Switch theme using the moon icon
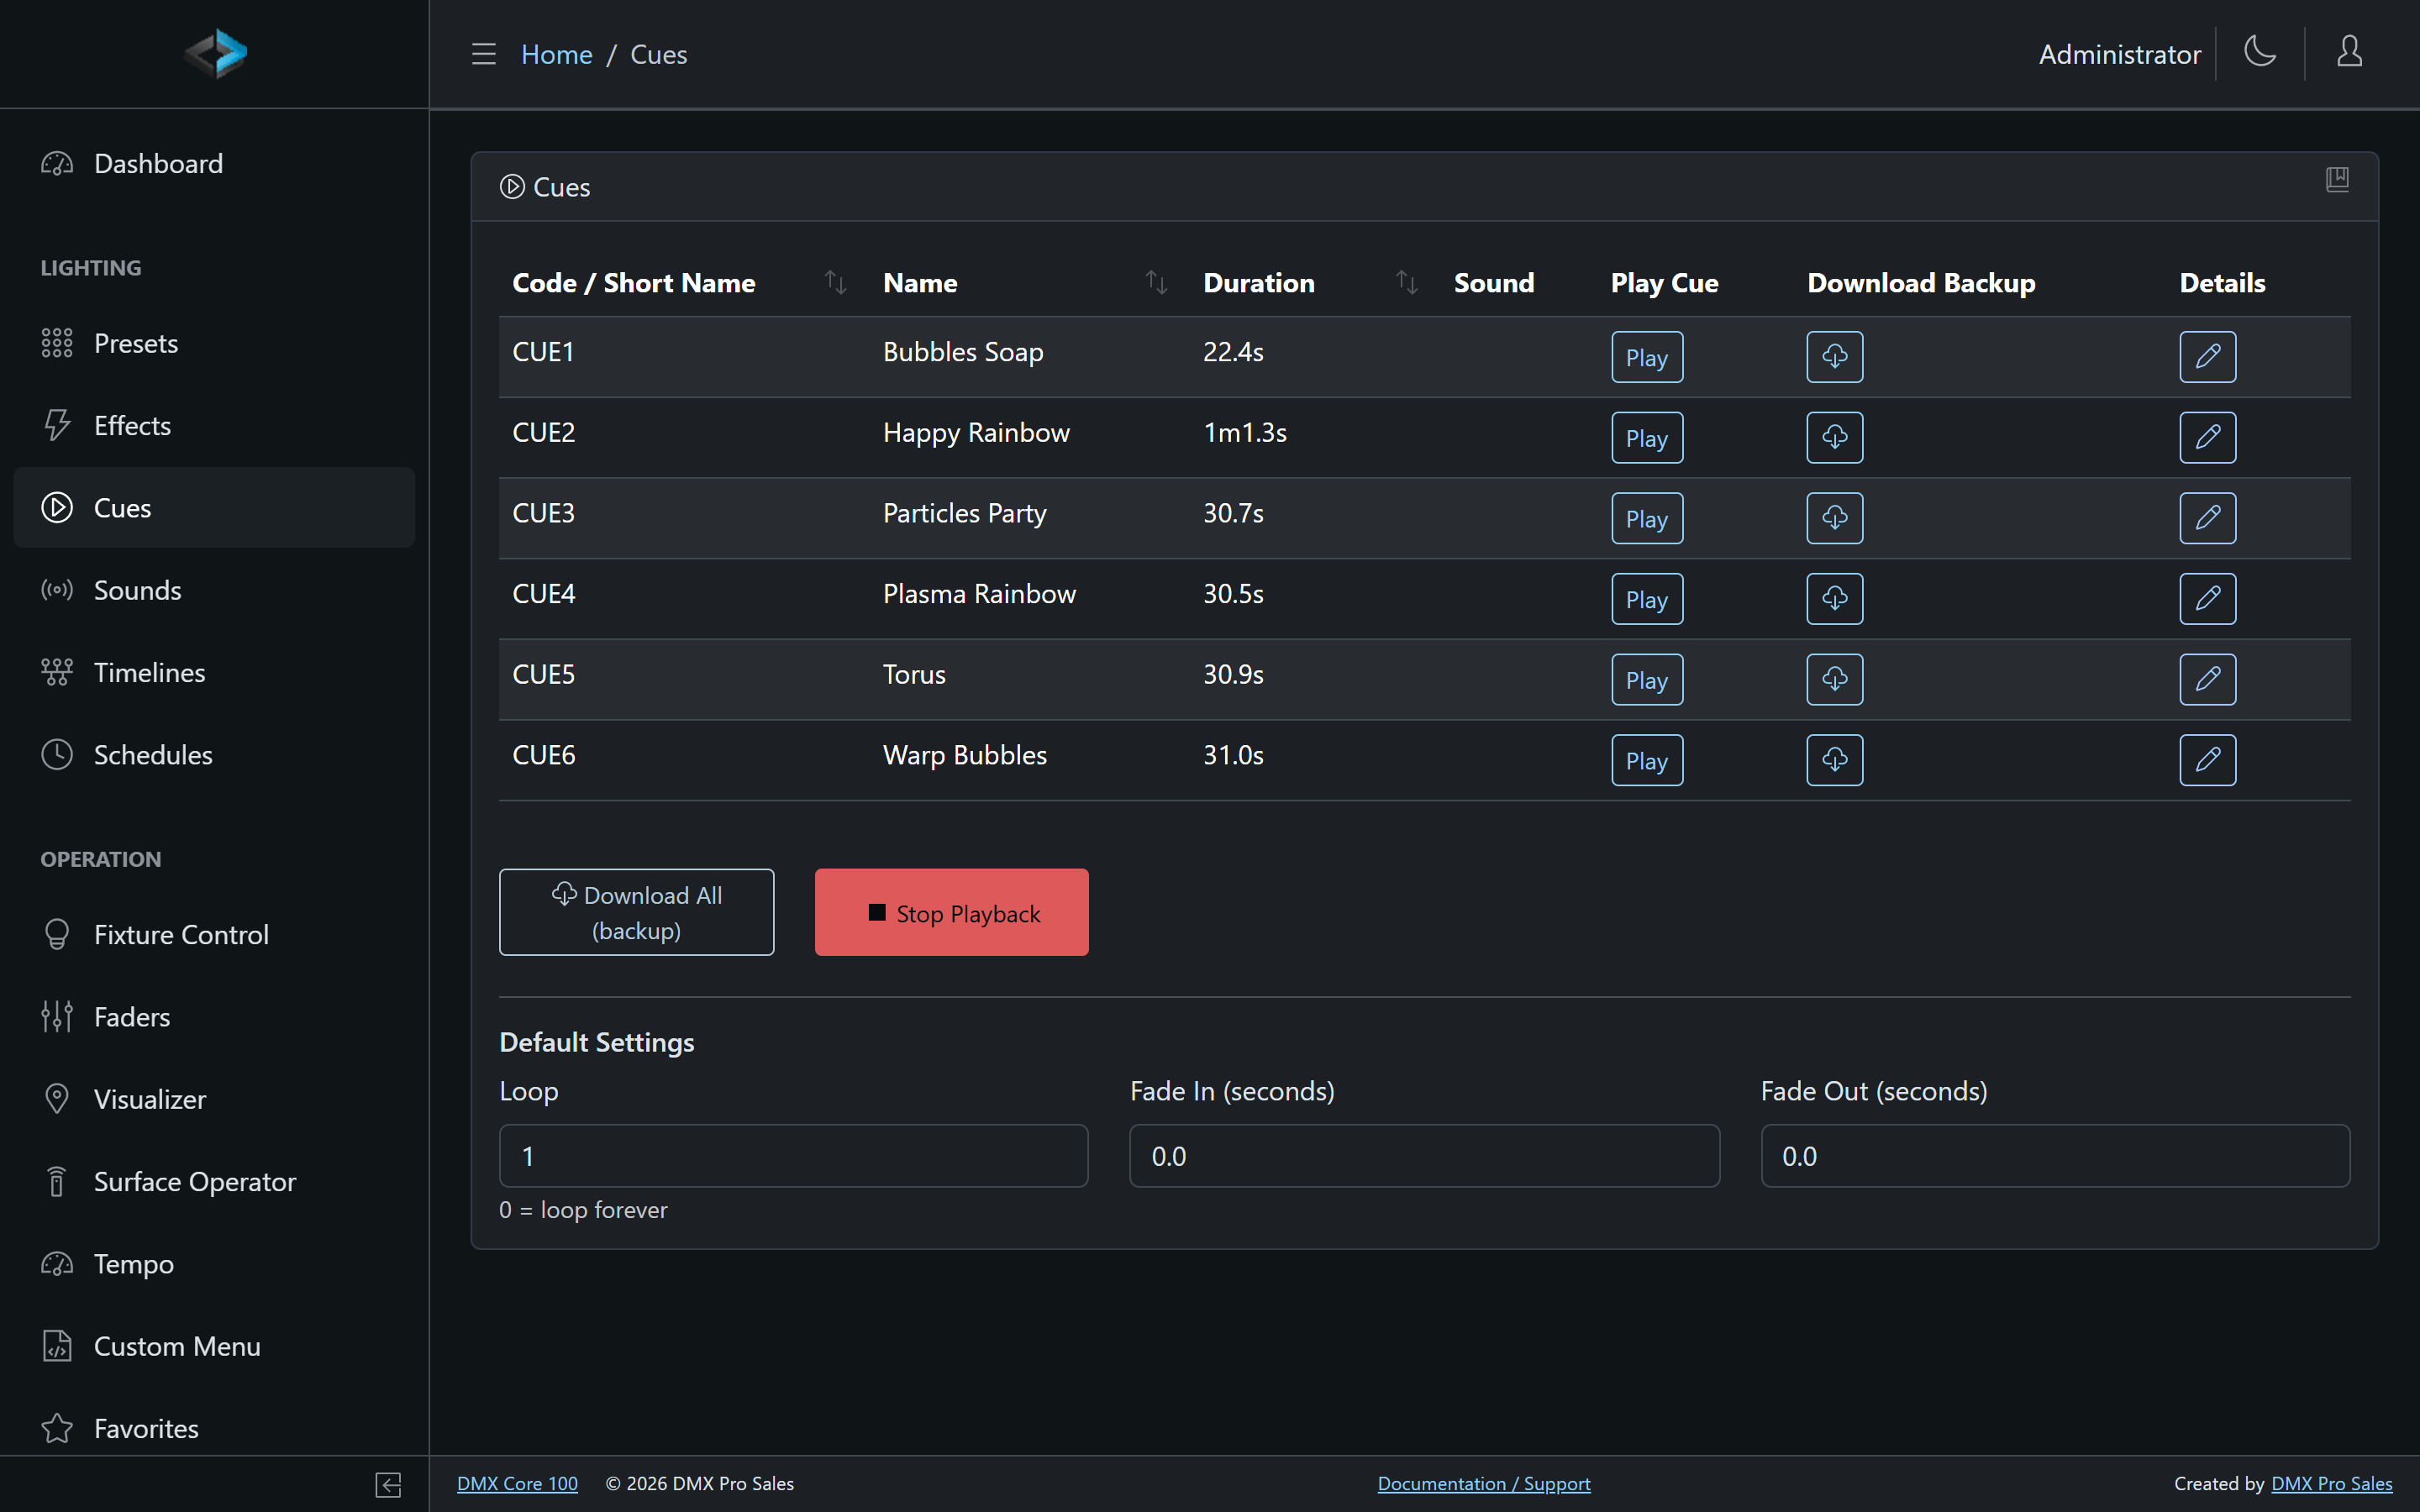The width and height of the screenshot is (2420, 1512). 2260,52
